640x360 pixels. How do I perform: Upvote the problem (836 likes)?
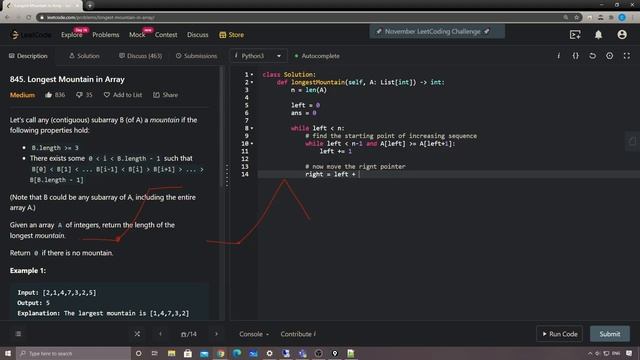point(55,95)
